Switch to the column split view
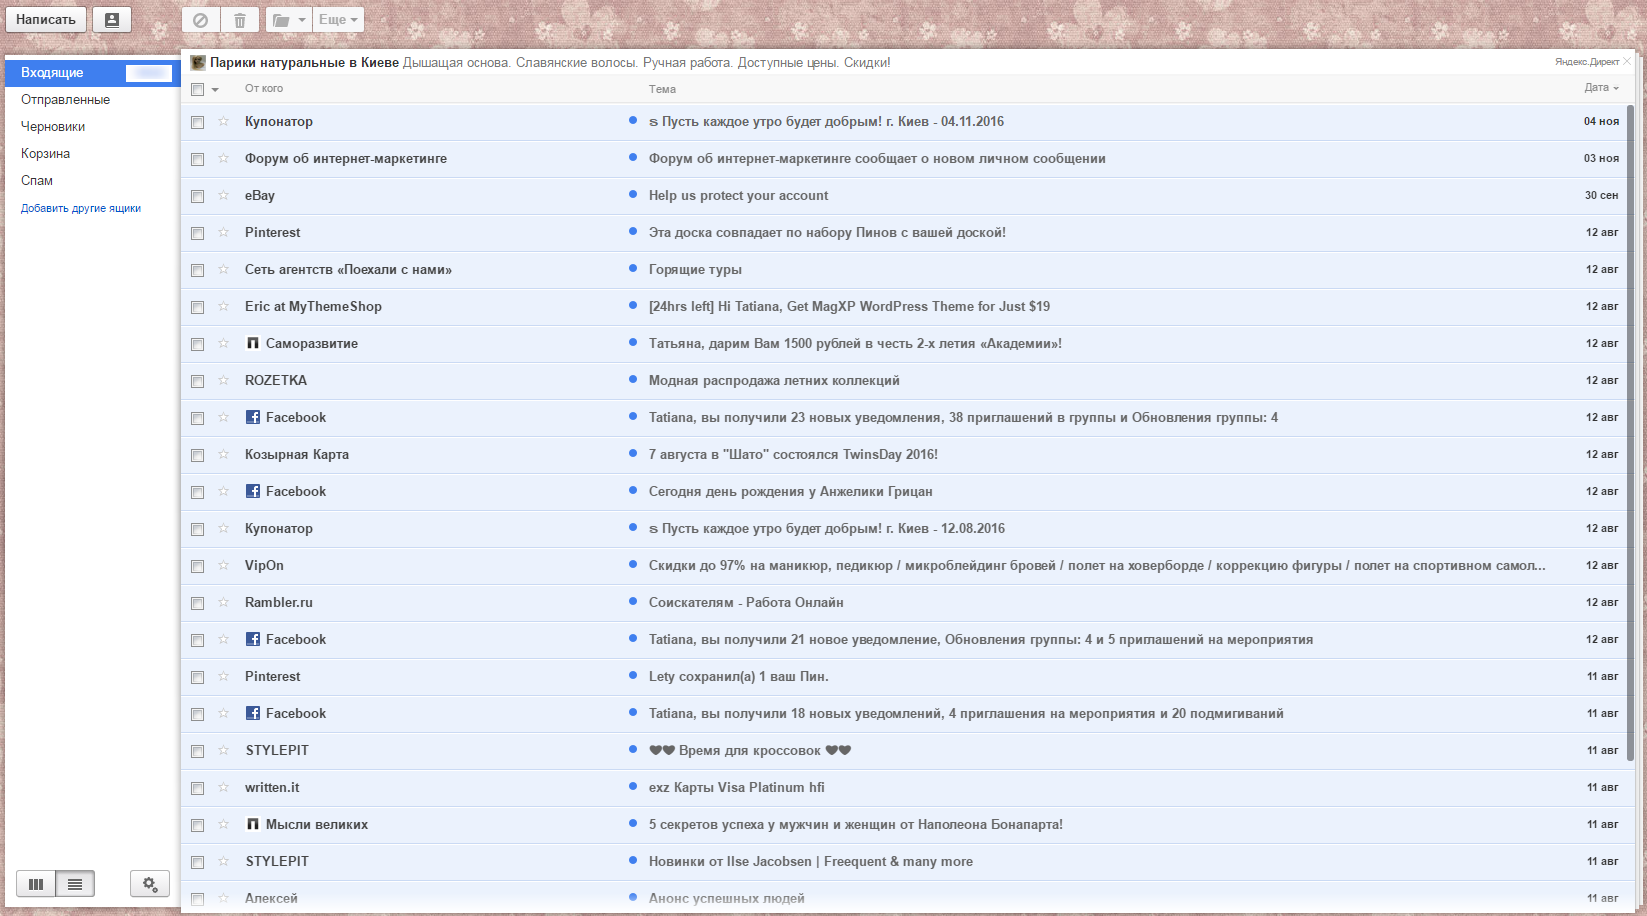 36,884
